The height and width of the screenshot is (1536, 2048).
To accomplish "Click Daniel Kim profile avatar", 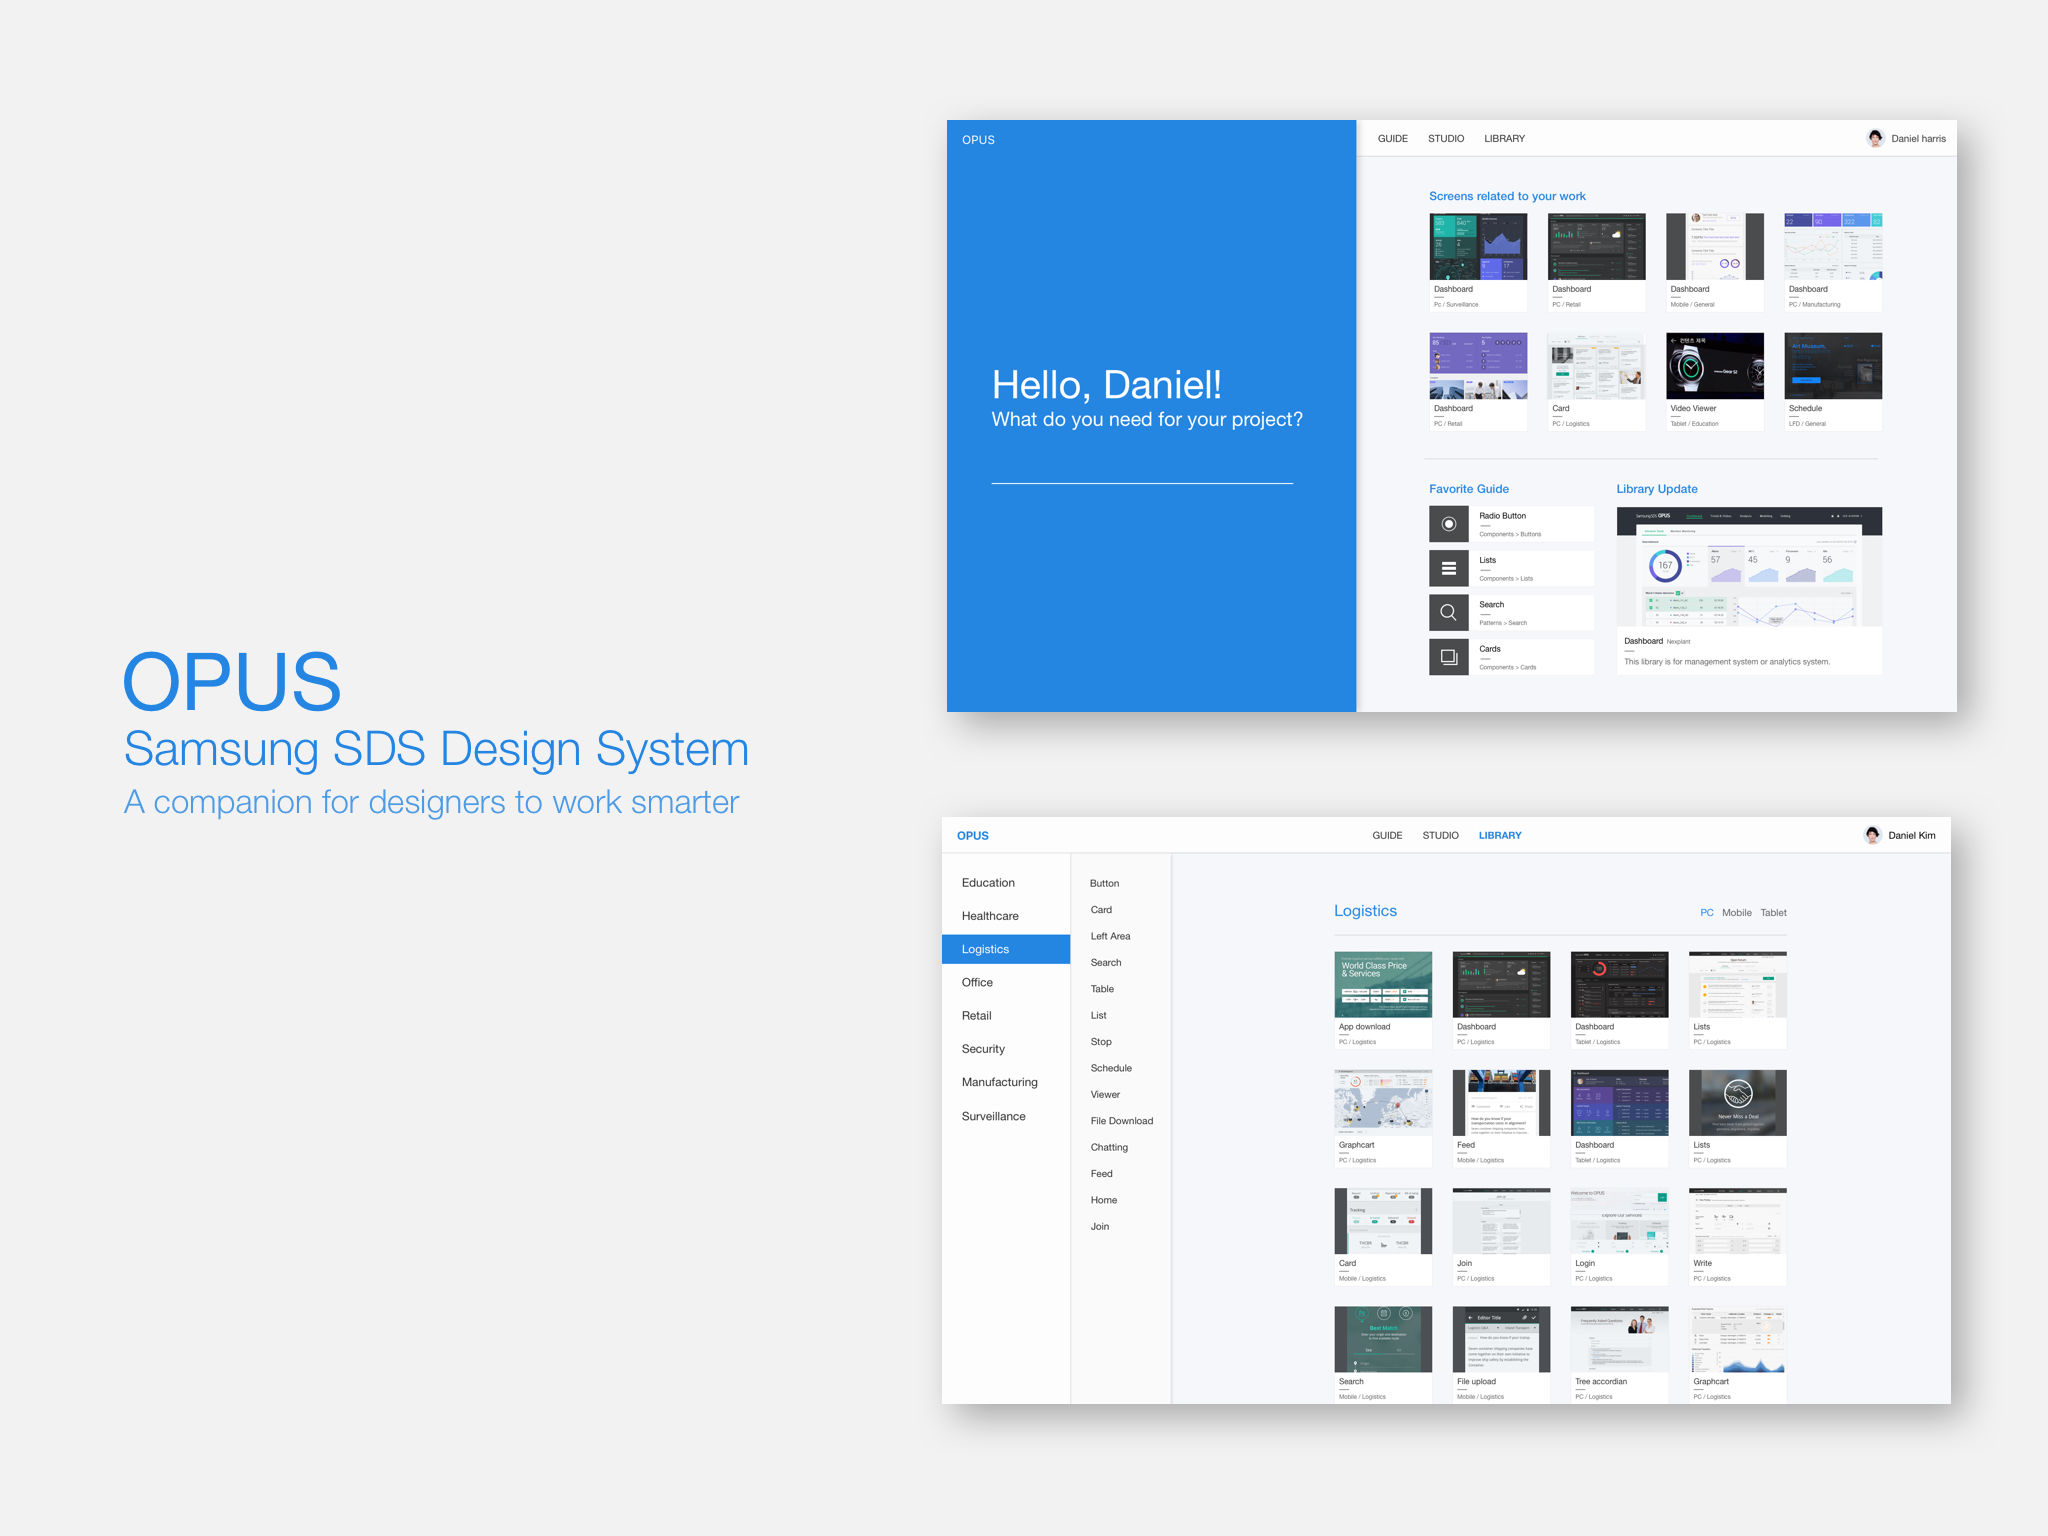I will 1872,835.
